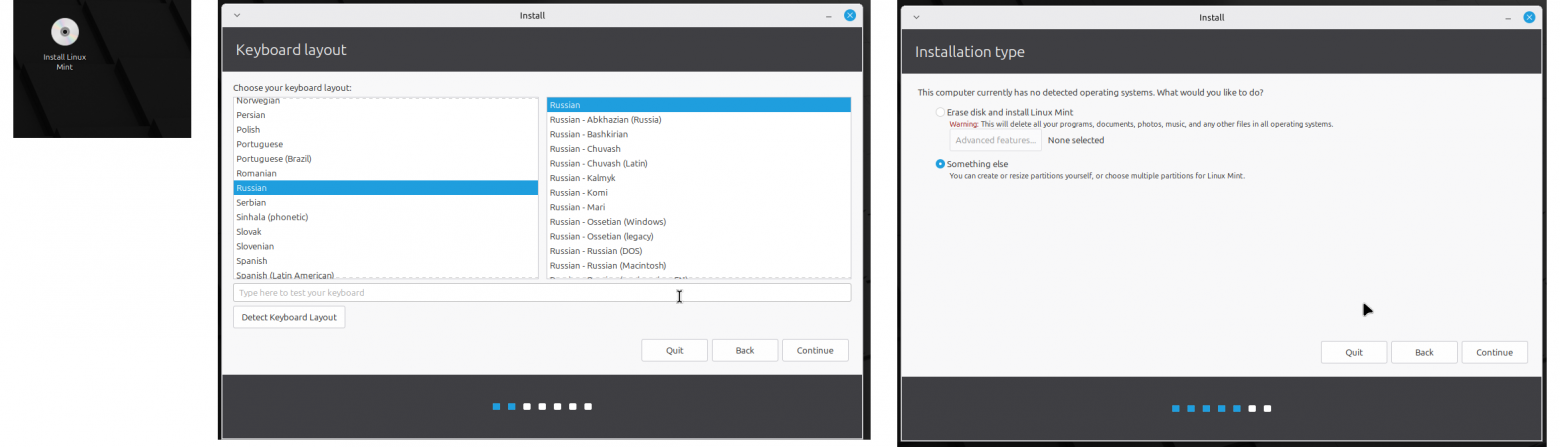Choose Slovenian in the keyboard layout list
The image size is (1560, 447).
click(x=386, y=246)
